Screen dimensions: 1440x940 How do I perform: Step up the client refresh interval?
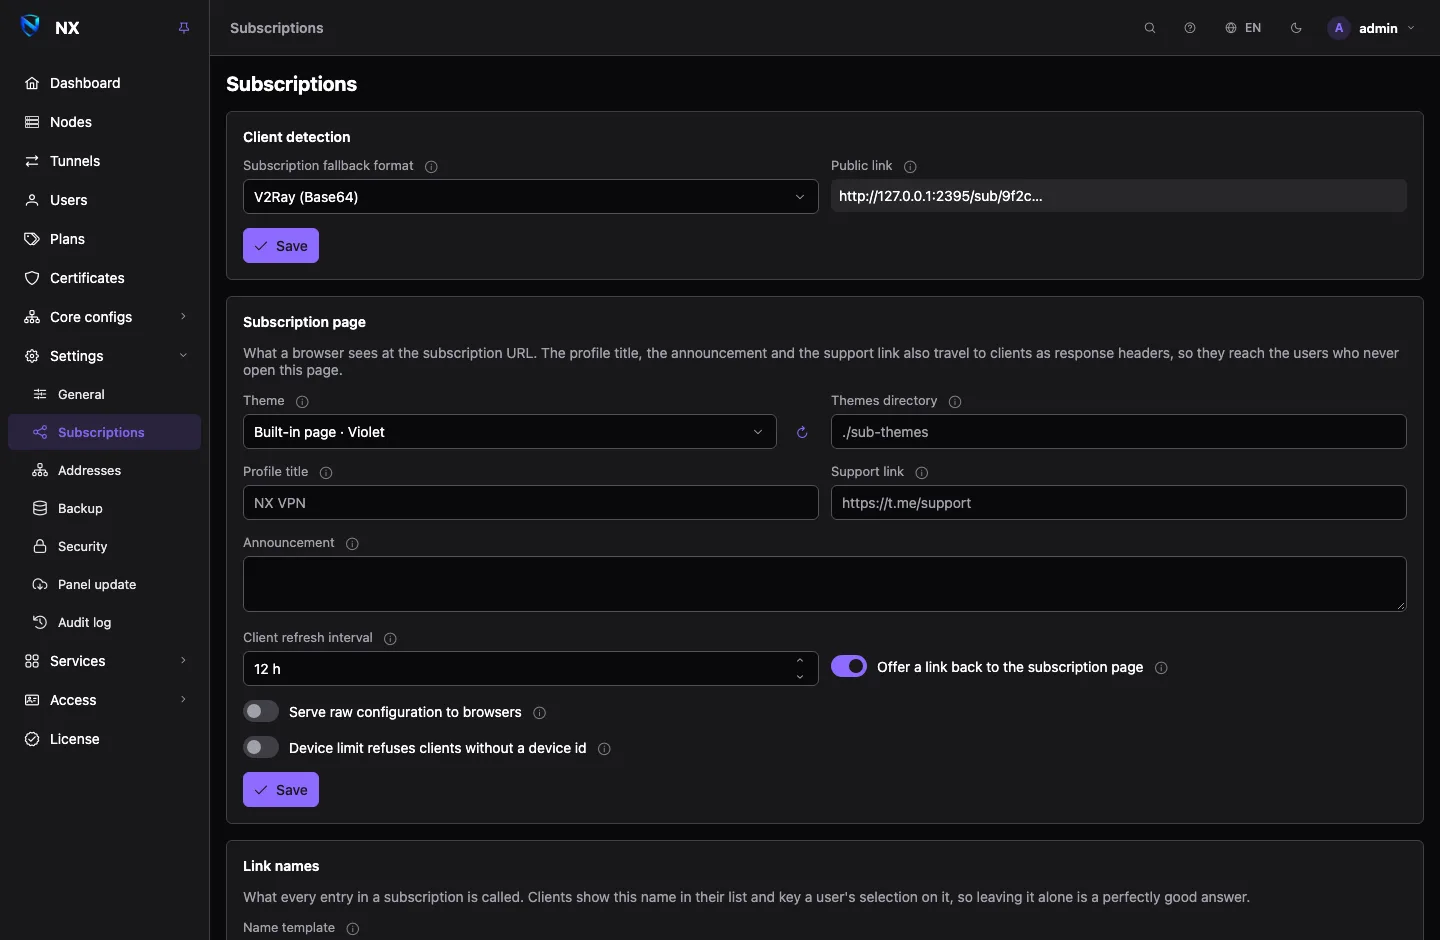click(x=800, y=661)
